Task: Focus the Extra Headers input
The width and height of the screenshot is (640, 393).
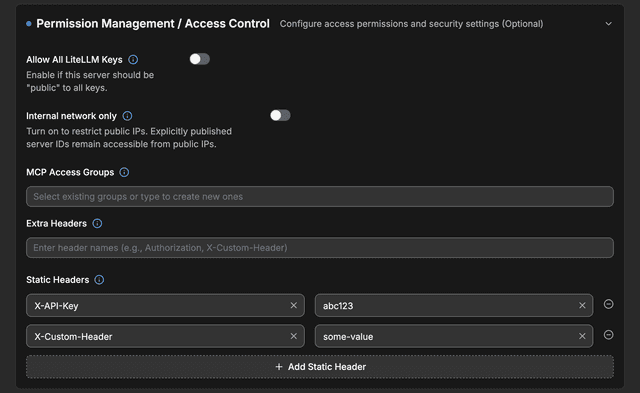Action: point(320,248)
